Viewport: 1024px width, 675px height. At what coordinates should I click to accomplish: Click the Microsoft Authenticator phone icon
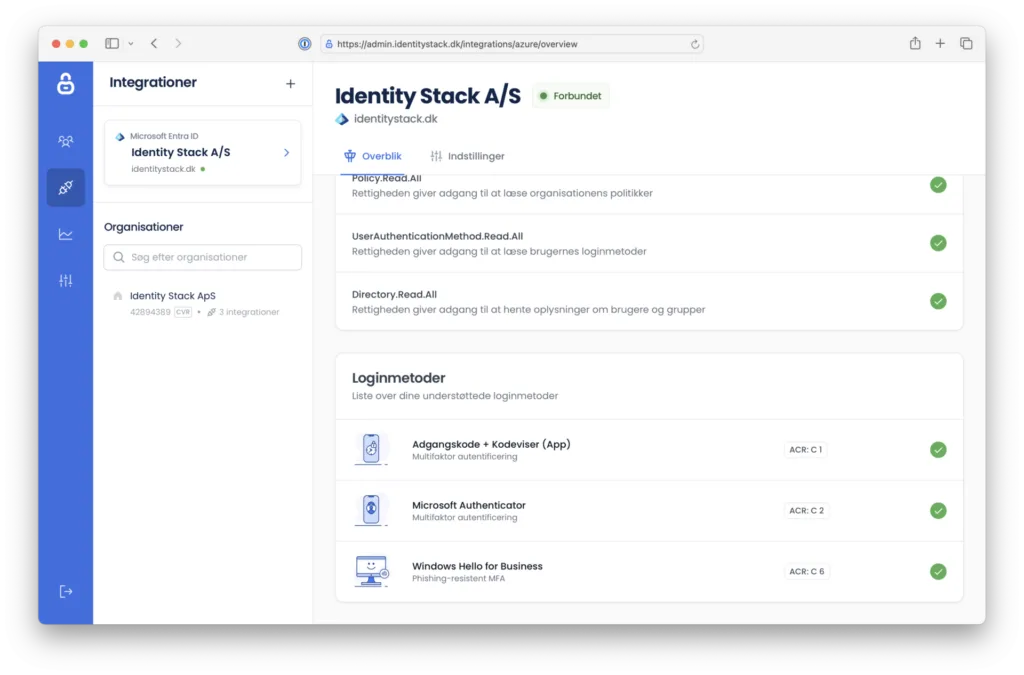(x=371, y=510)
